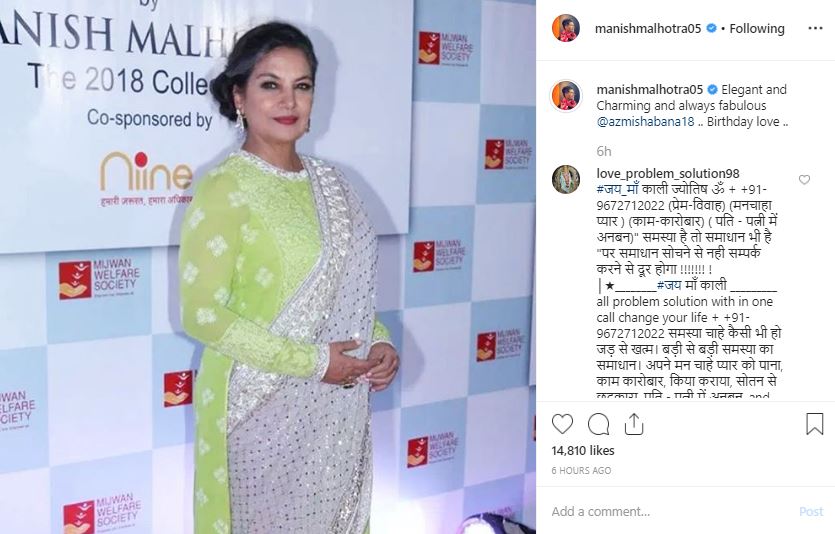Click the #जय_माँ hashtag

[x=618, y=189]
